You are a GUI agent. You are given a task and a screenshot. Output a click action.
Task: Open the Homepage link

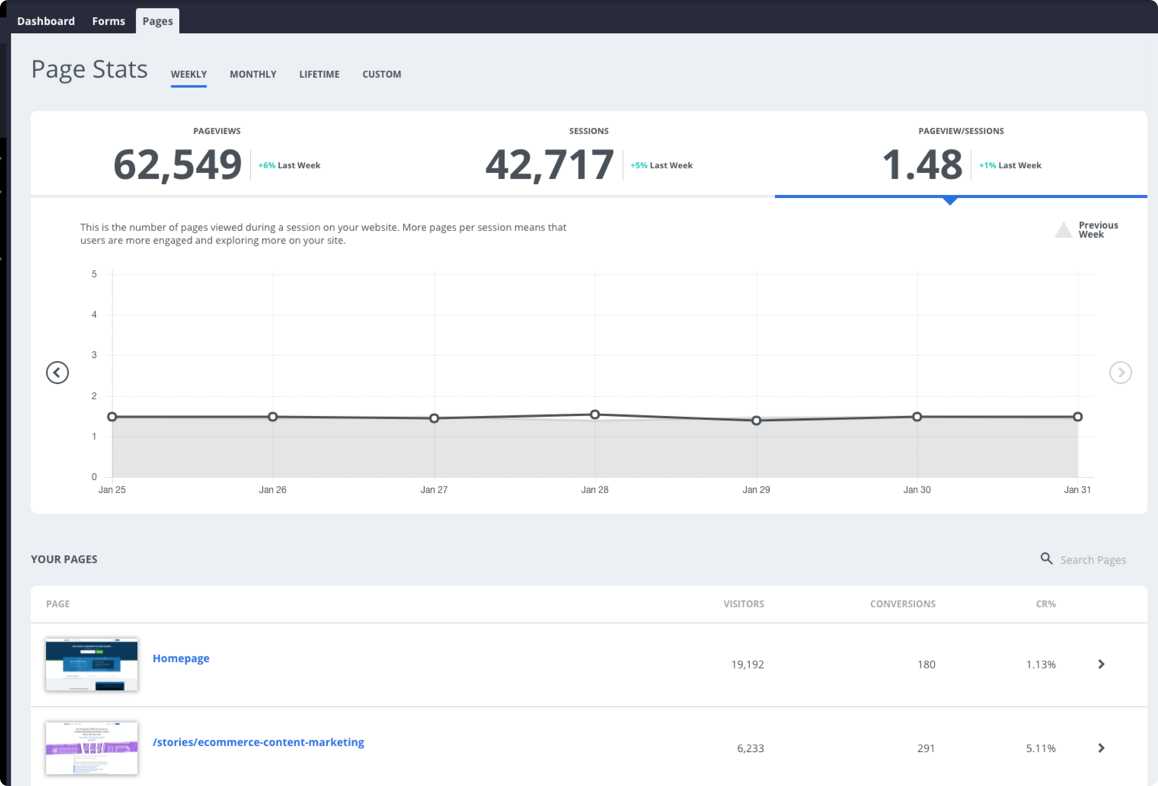pos(181,658)
